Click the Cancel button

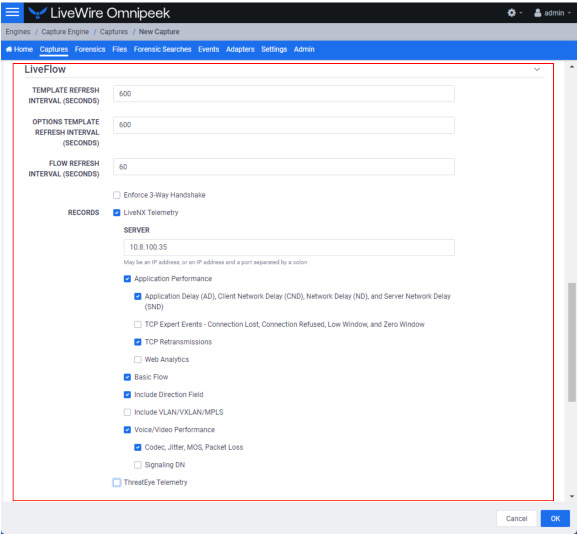pos(516,518)
